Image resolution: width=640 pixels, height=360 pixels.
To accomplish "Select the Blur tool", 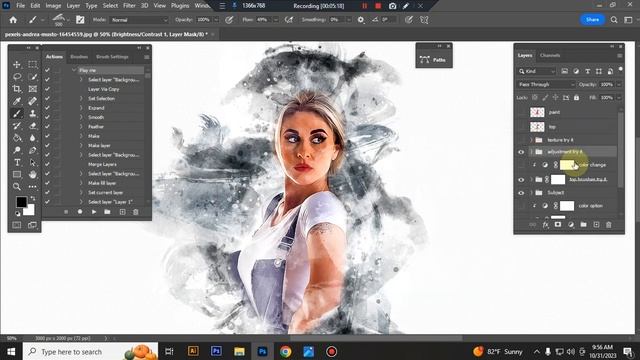I will pos(33,138).
